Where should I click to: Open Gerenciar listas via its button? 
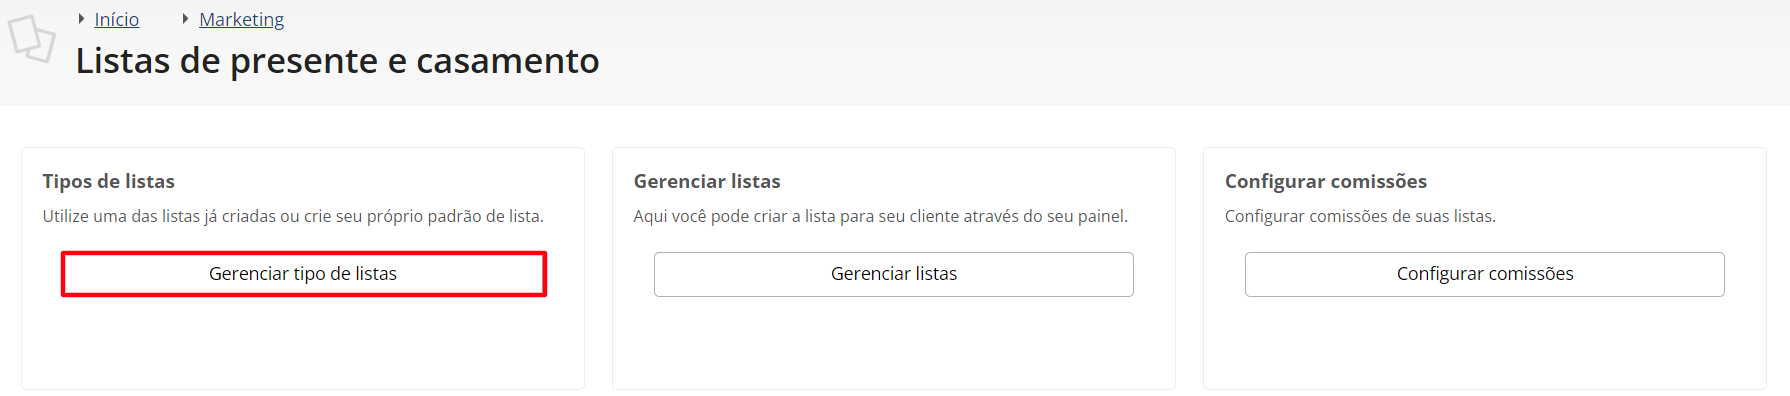pyautogui.click(x=893, y=274)
